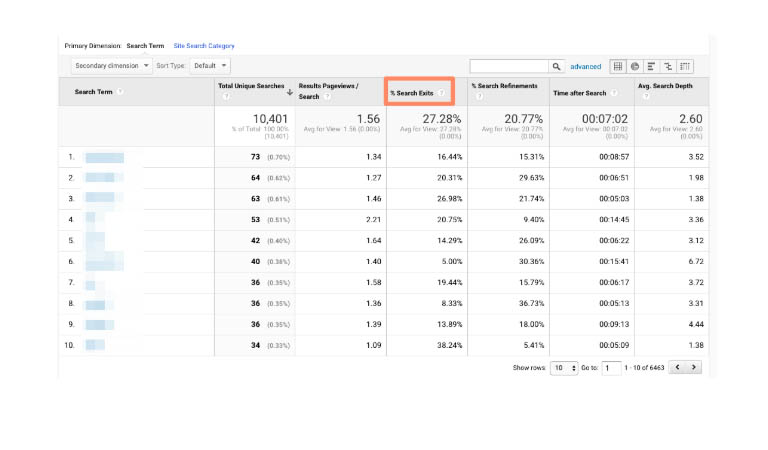Click the 00:07:02 time after search total

pyautogui.click(x=604, y=119)
